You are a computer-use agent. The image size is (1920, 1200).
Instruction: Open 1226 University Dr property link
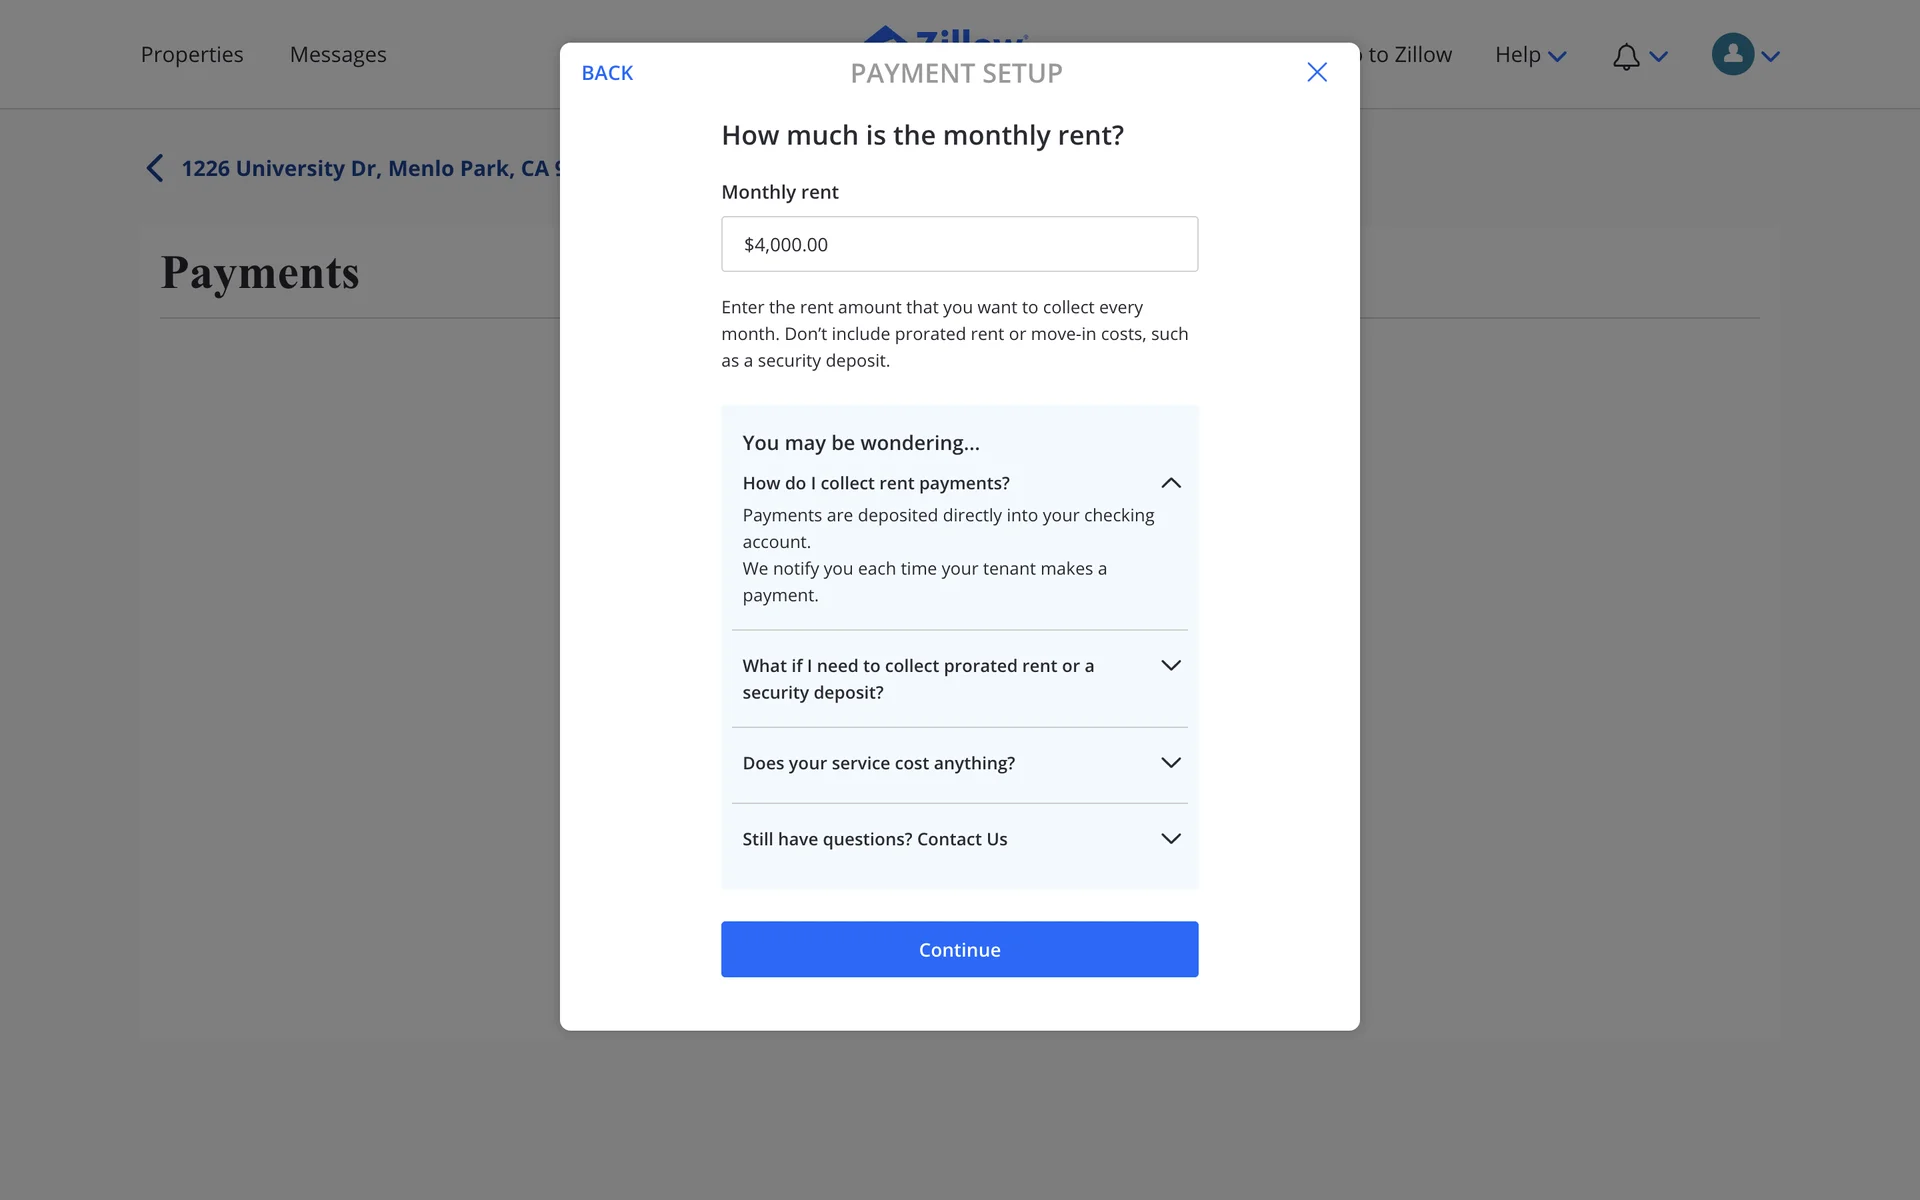[x=365, y=168]
